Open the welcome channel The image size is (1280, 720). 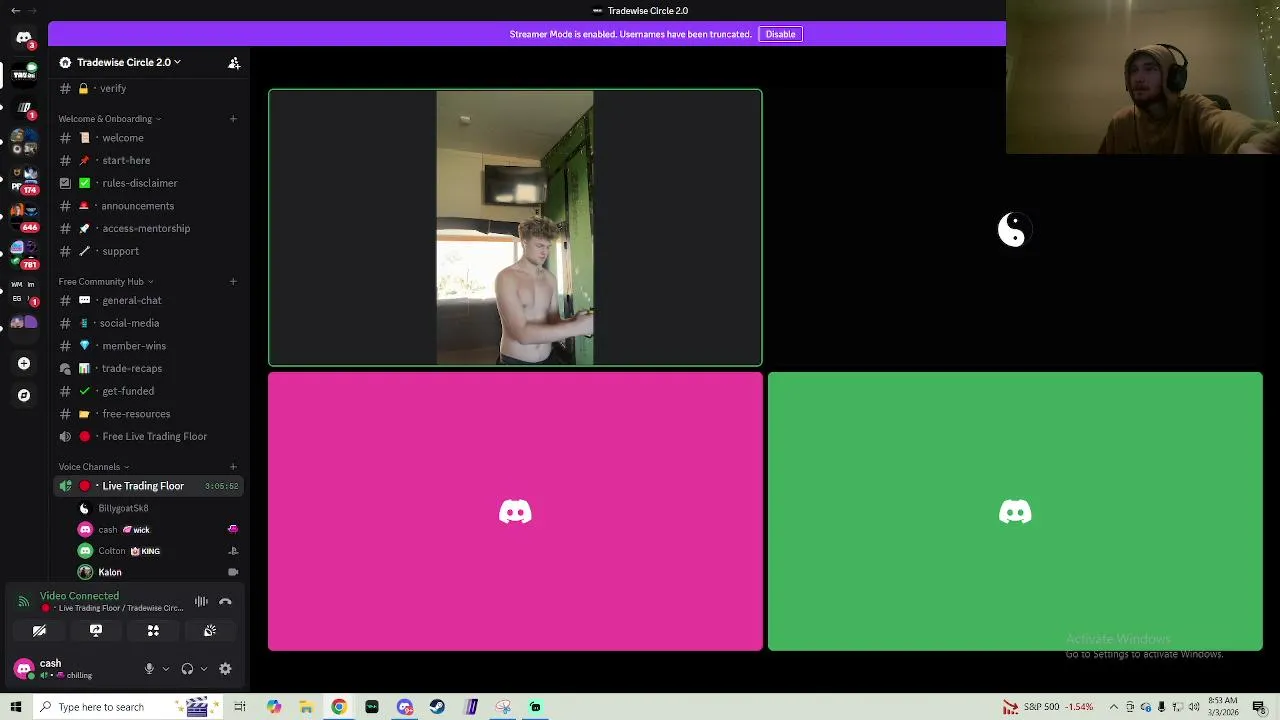[148, 138]
